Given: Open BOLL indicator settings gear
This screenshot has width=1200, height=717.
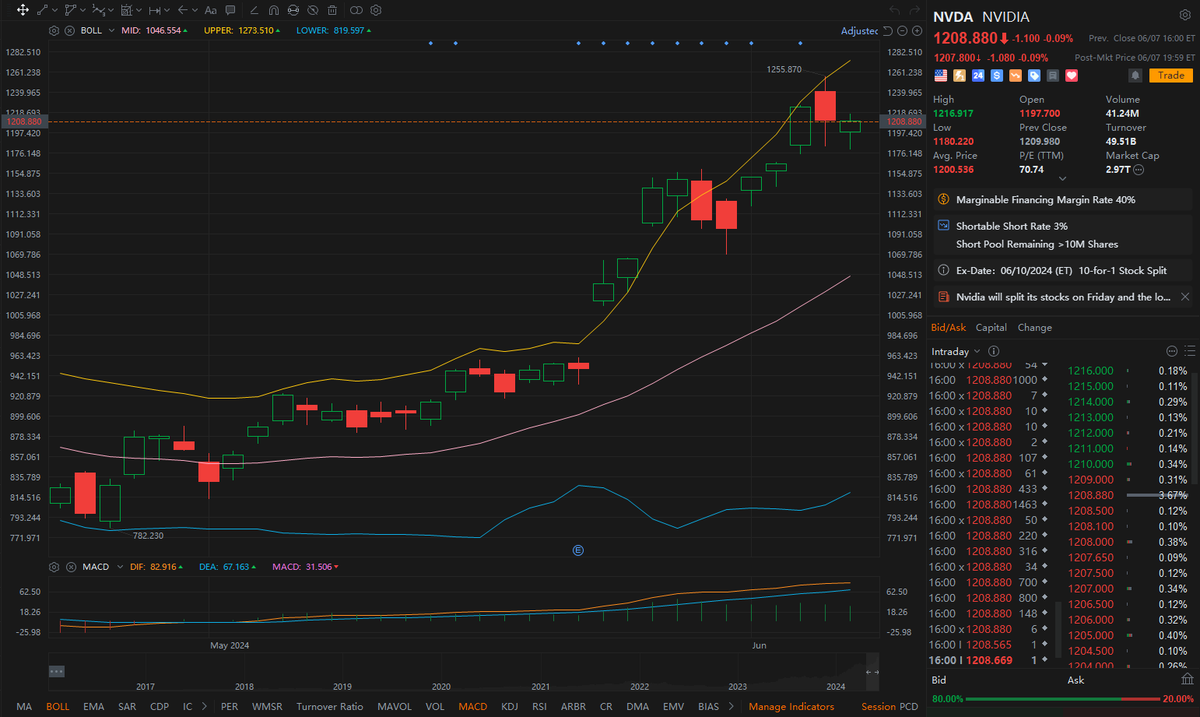Looking at the screenshot, I should (x=54, y=31).
